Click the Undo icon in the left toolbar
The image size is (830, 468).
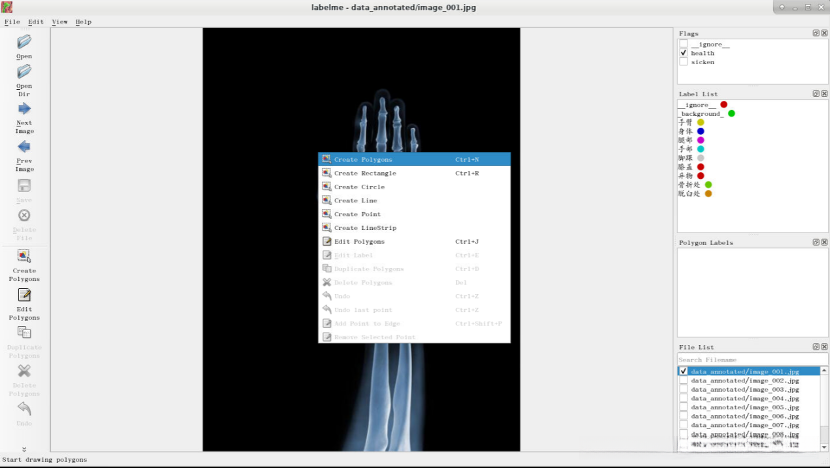pos(24,408)
